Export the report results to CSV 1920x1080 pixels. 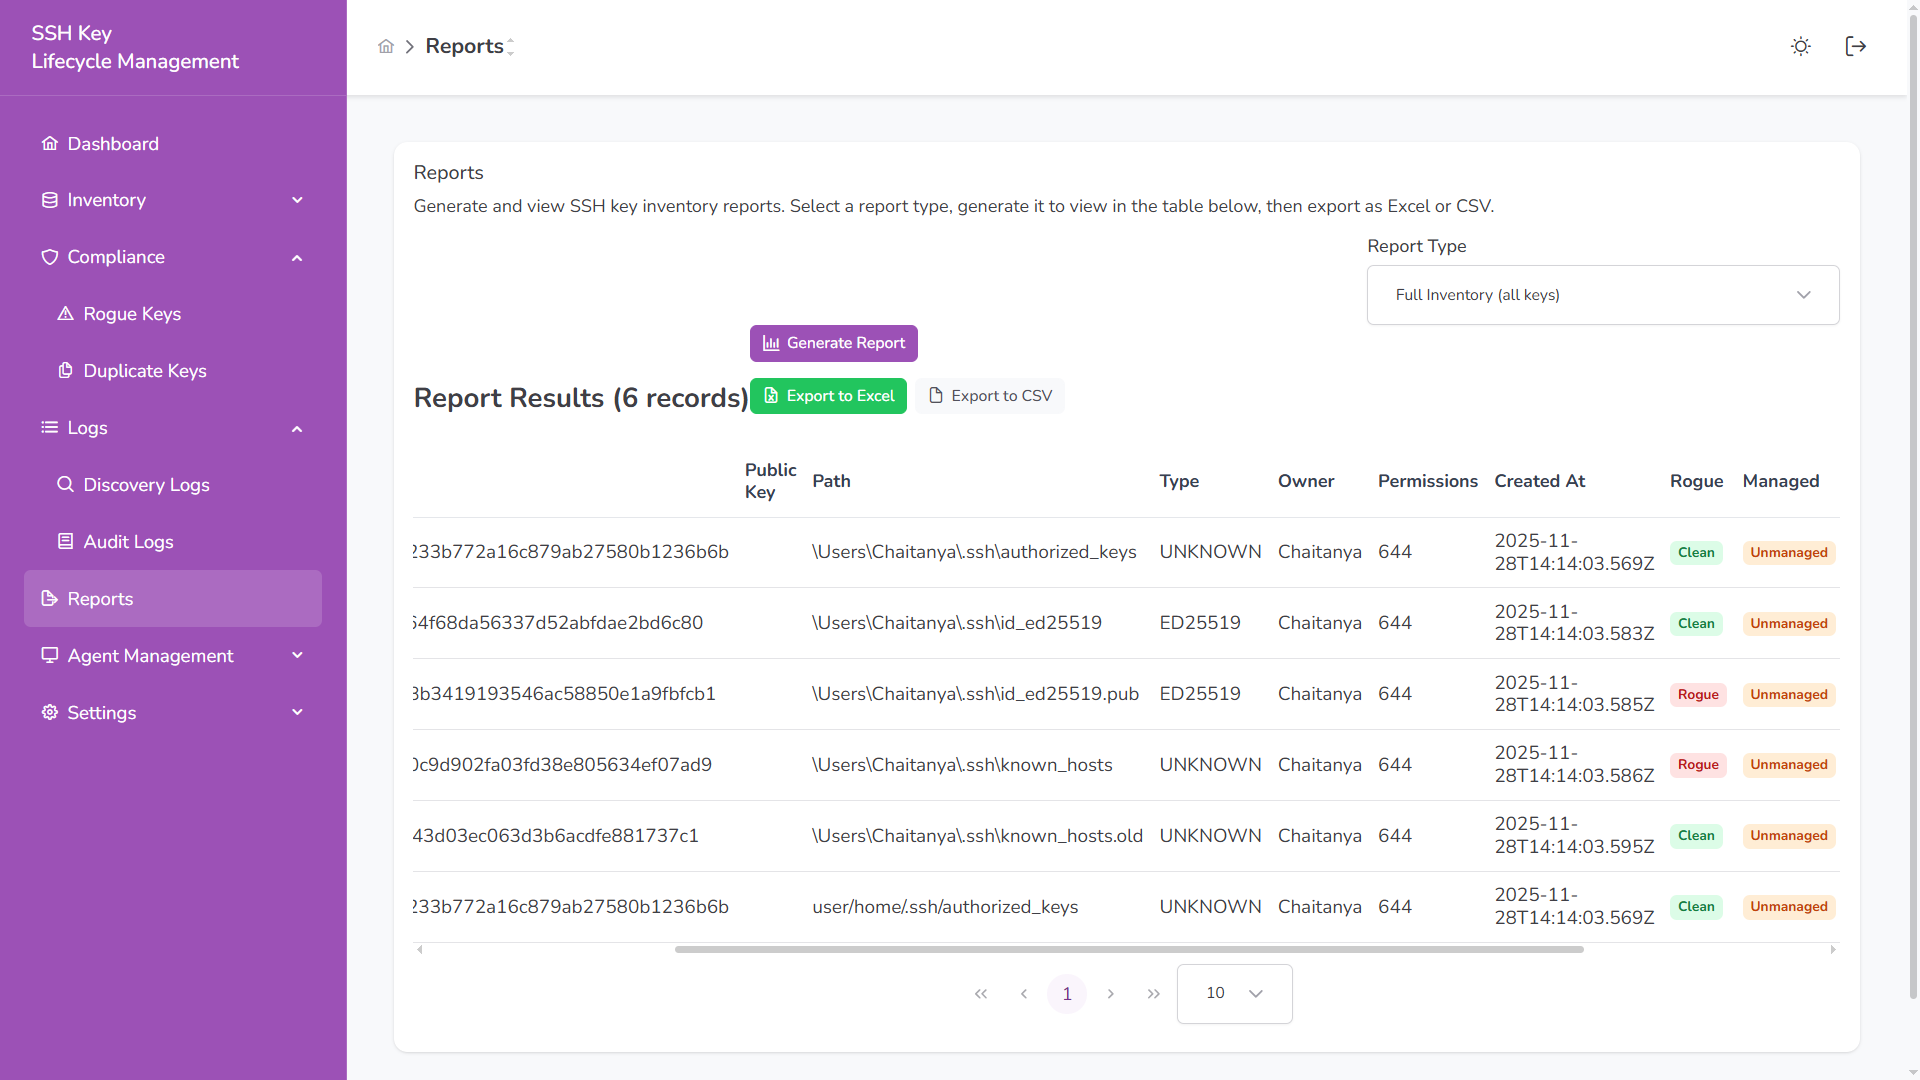(x=989, y=395)
